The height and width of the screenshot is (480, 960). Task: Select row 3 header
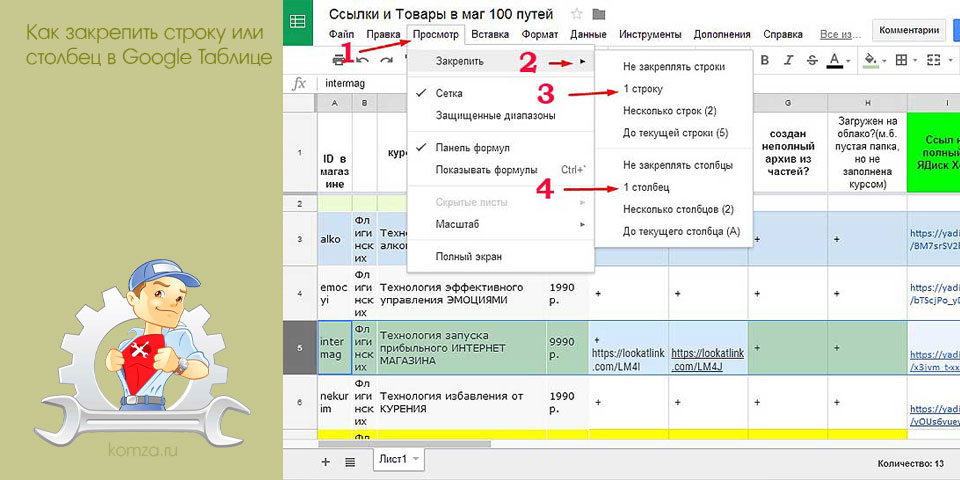pyautogui.click(x=300, y=239)
